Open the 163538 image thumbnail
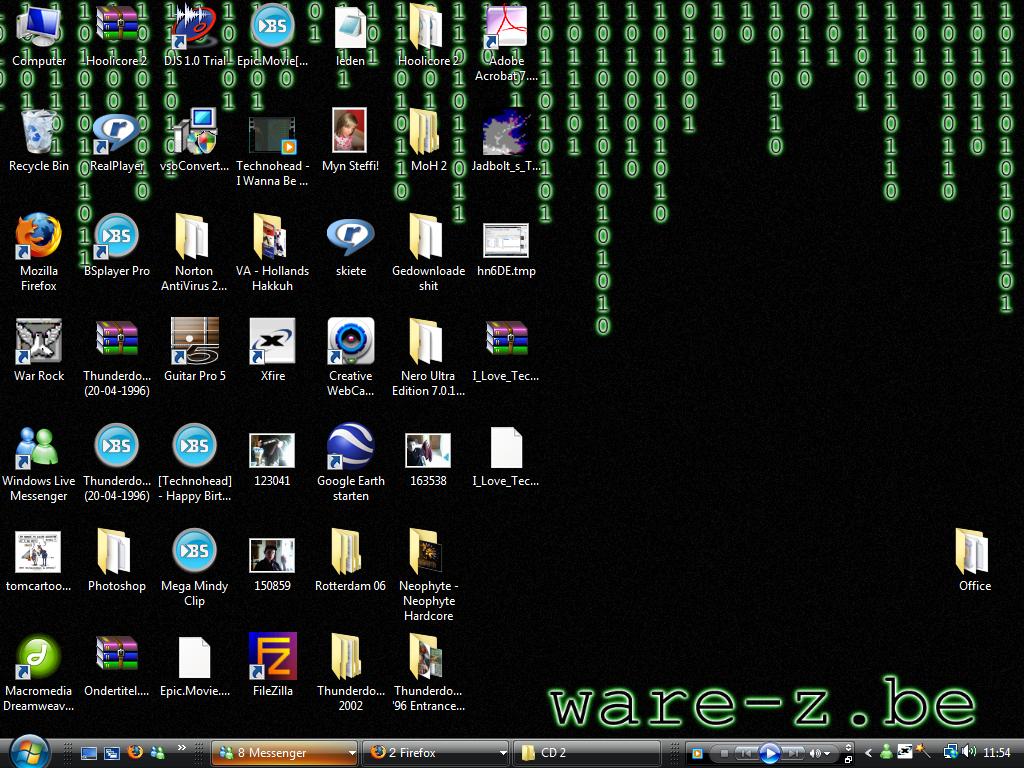The height and width of the screenshot is (768, 1024). pos(428,460)
